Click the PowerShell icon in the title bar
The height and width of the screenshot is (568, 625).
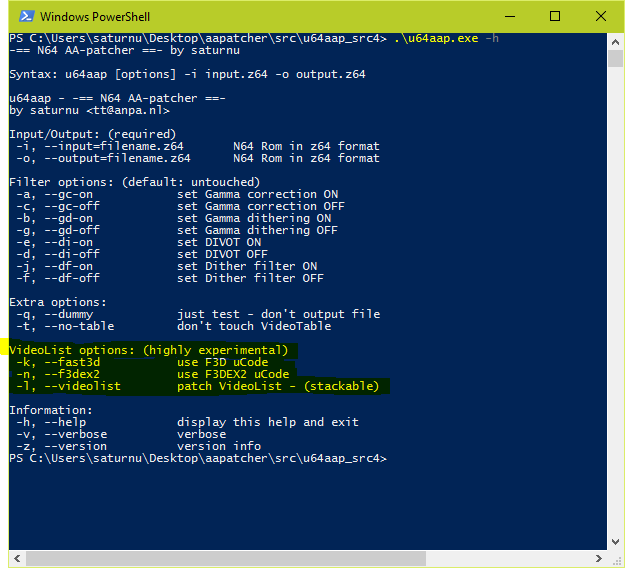pyautogui.click(x=26, y=16)
